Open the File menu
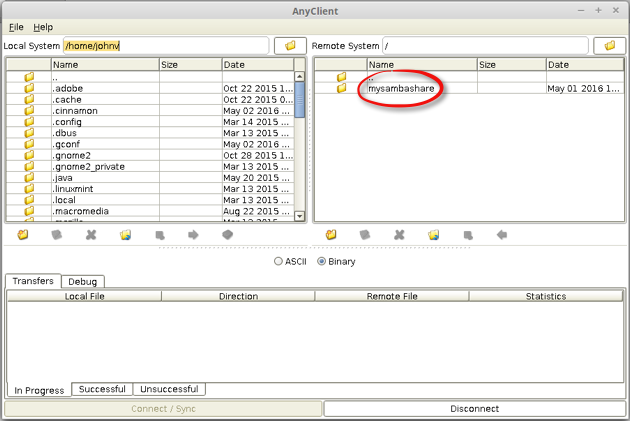Image resolution: width=630 pixels, height=421 pixels. [x=16, y=27]
